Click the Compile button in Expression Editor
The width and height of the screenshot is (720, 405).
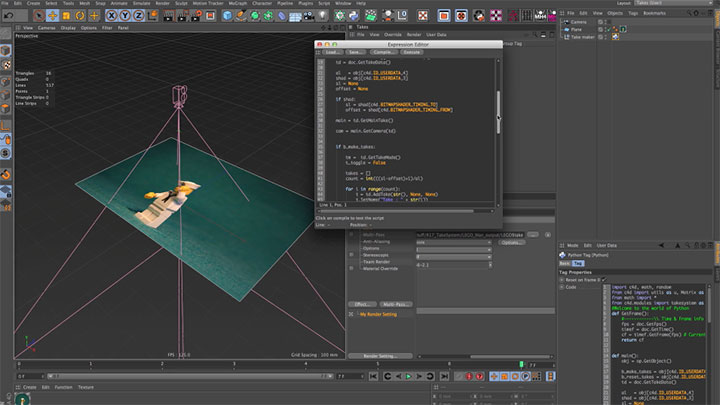tap(383, 52)
